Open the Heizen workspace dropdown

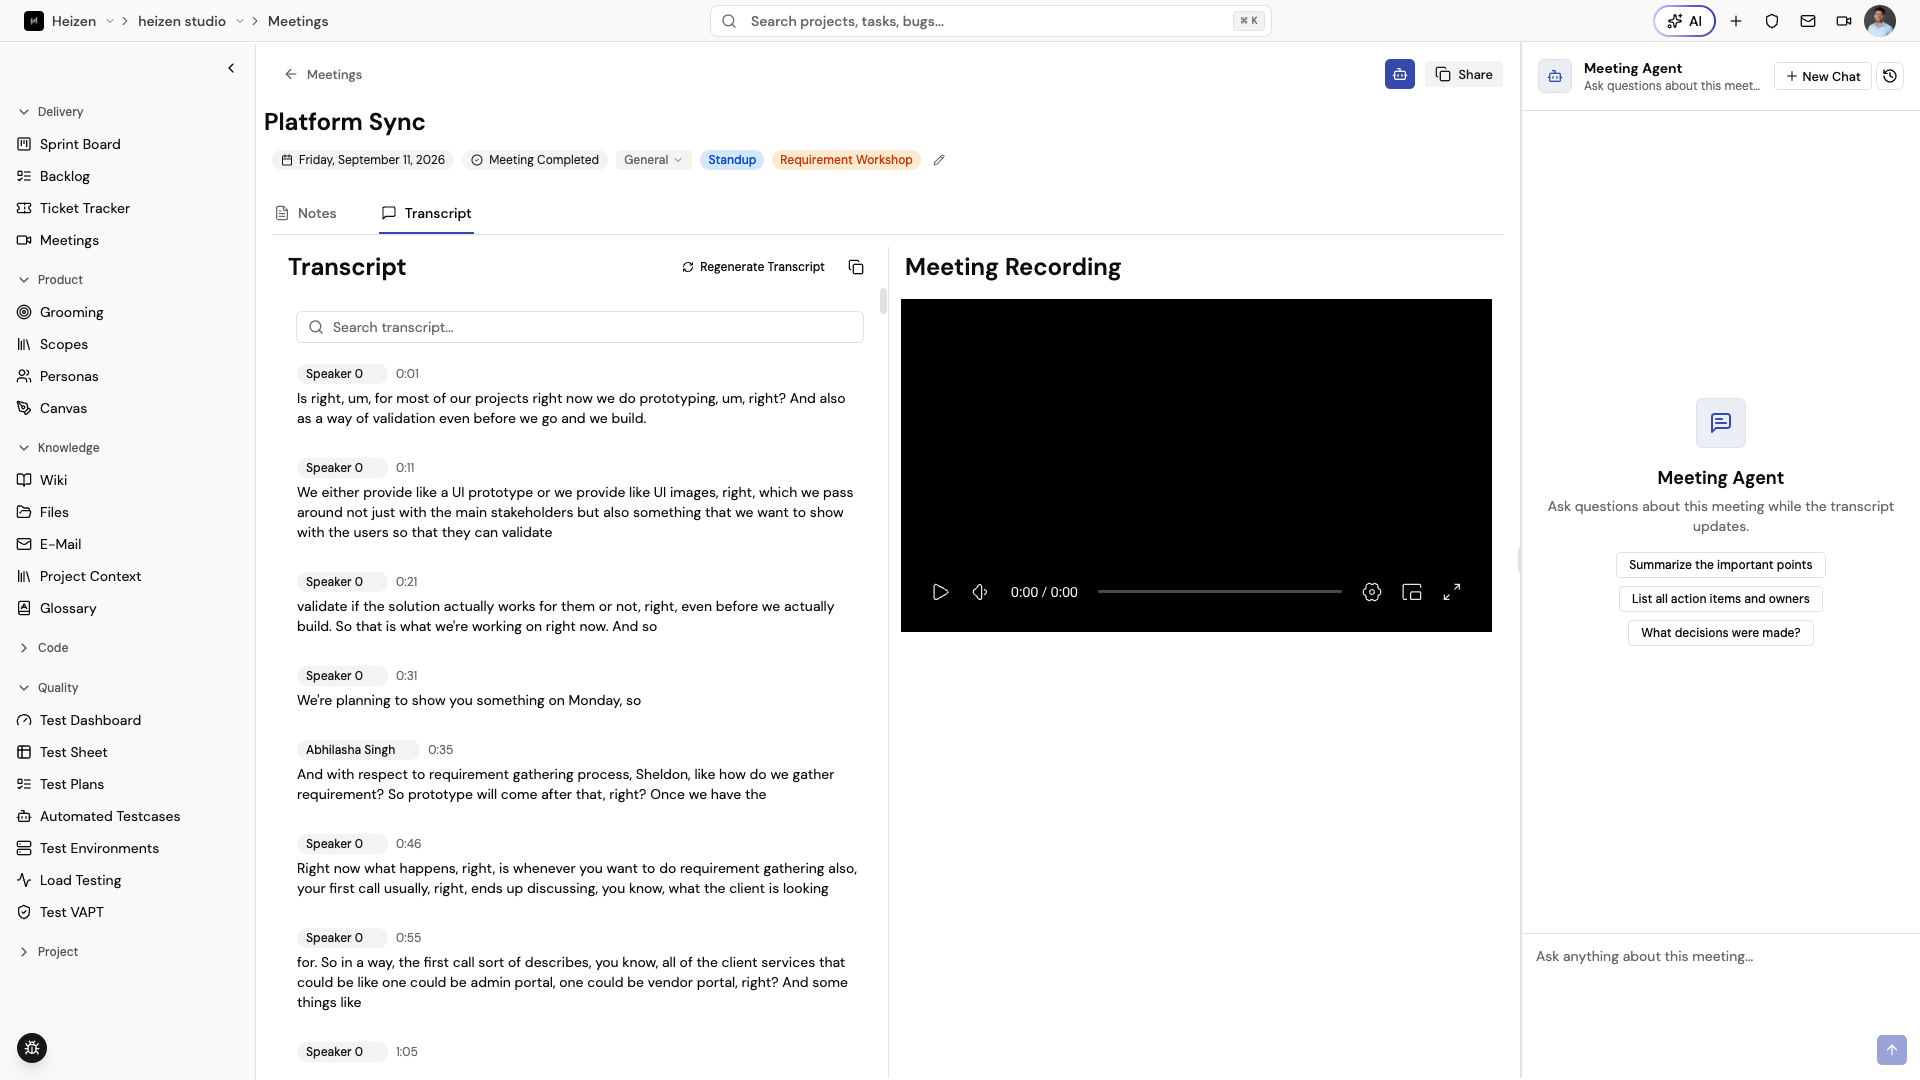pyautogui.click(x=110, y=21)
